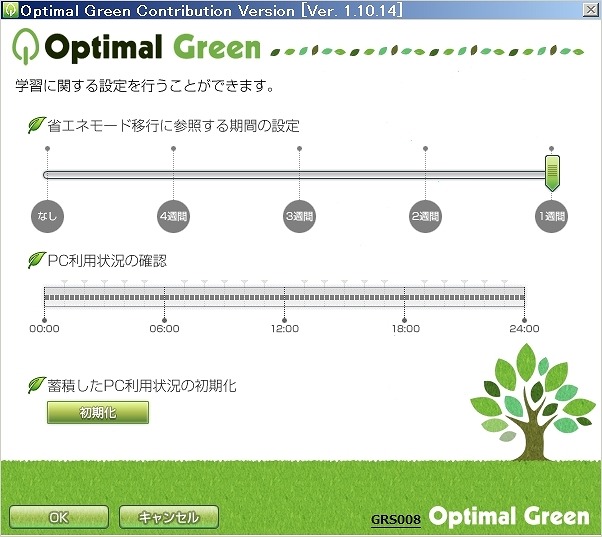
Task: Click leaf icon beside PC利用状況の確認
Action: 37,260
